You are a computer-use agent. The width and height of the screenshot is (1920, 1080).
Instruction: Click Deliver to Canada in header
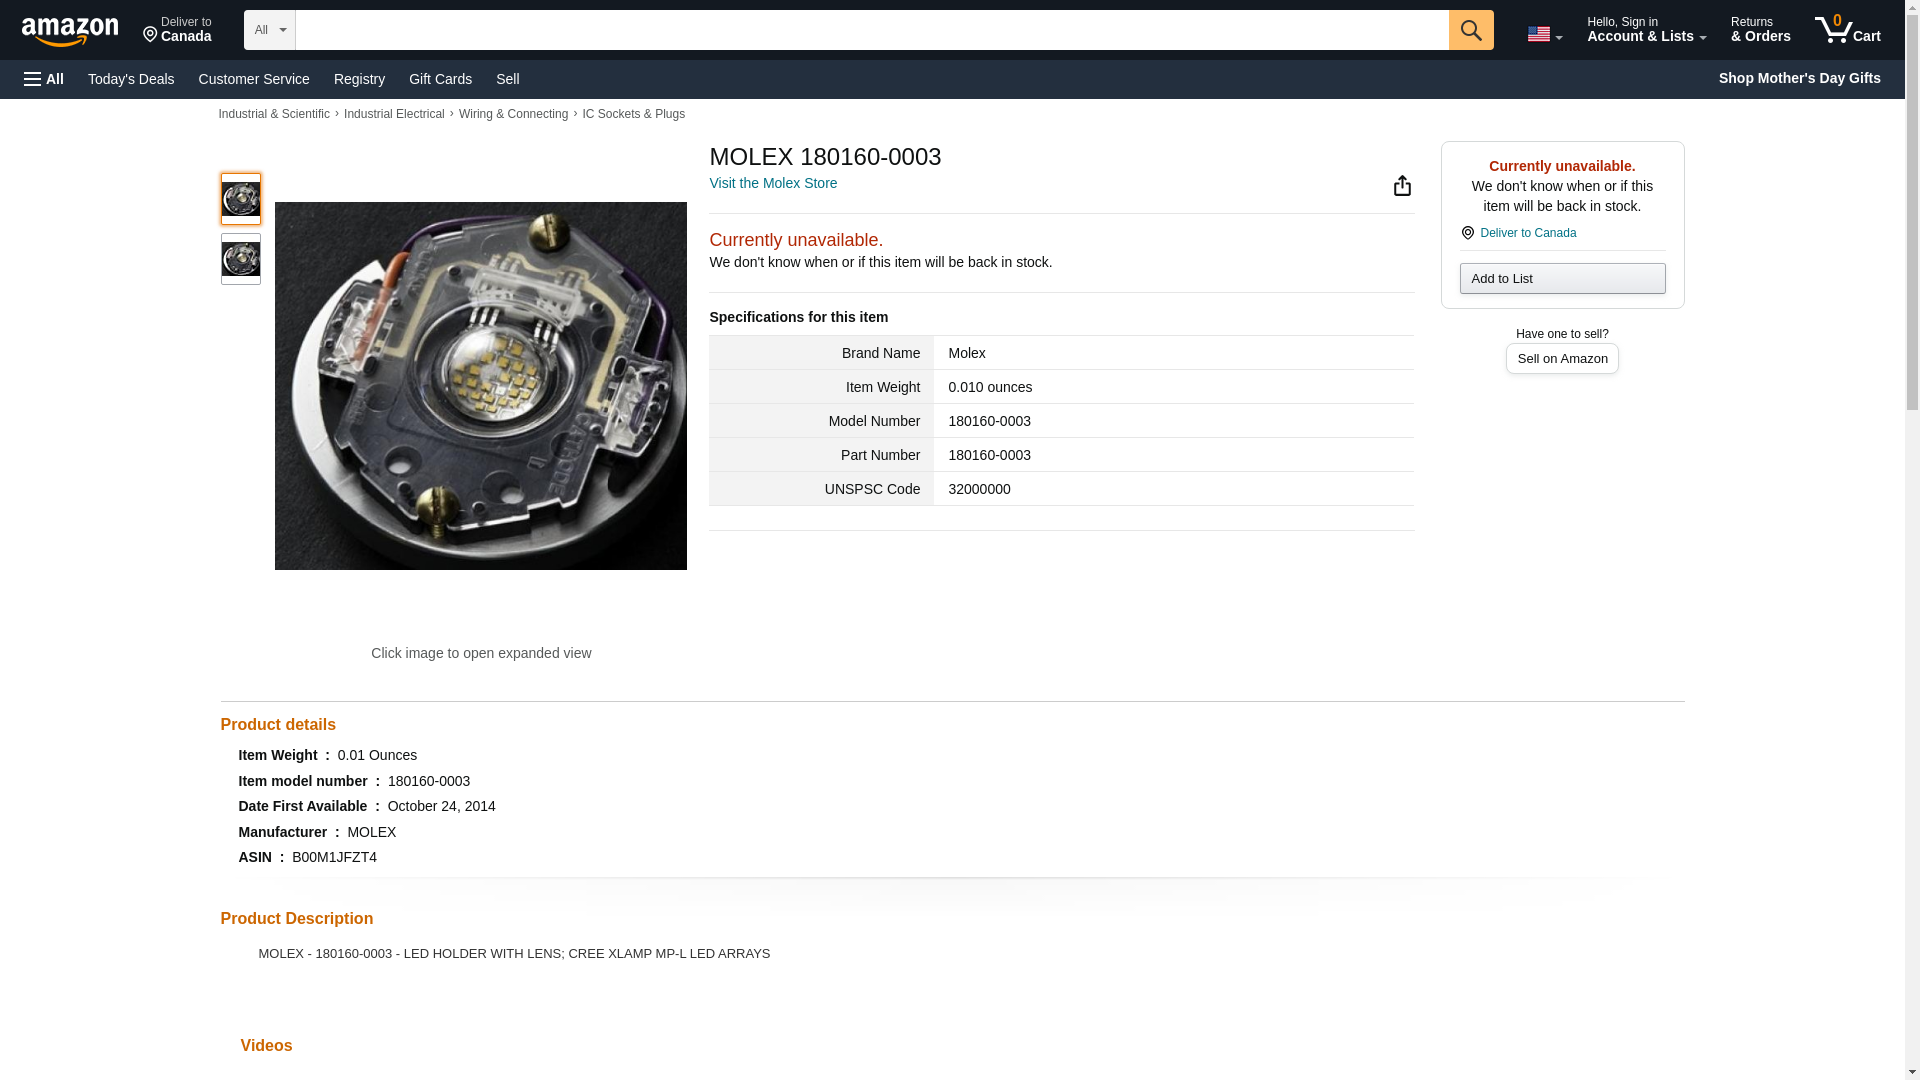click(x=177, y=30)
